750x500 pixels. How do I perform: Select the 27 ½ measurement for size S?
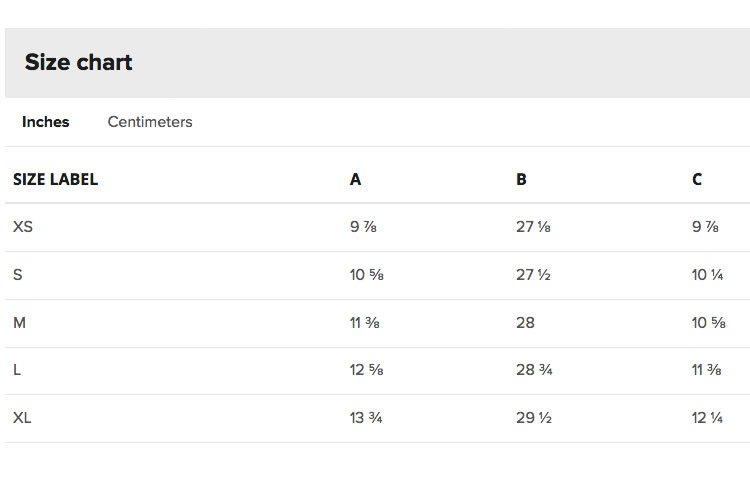pyautogui.click(x=533, y=275)
